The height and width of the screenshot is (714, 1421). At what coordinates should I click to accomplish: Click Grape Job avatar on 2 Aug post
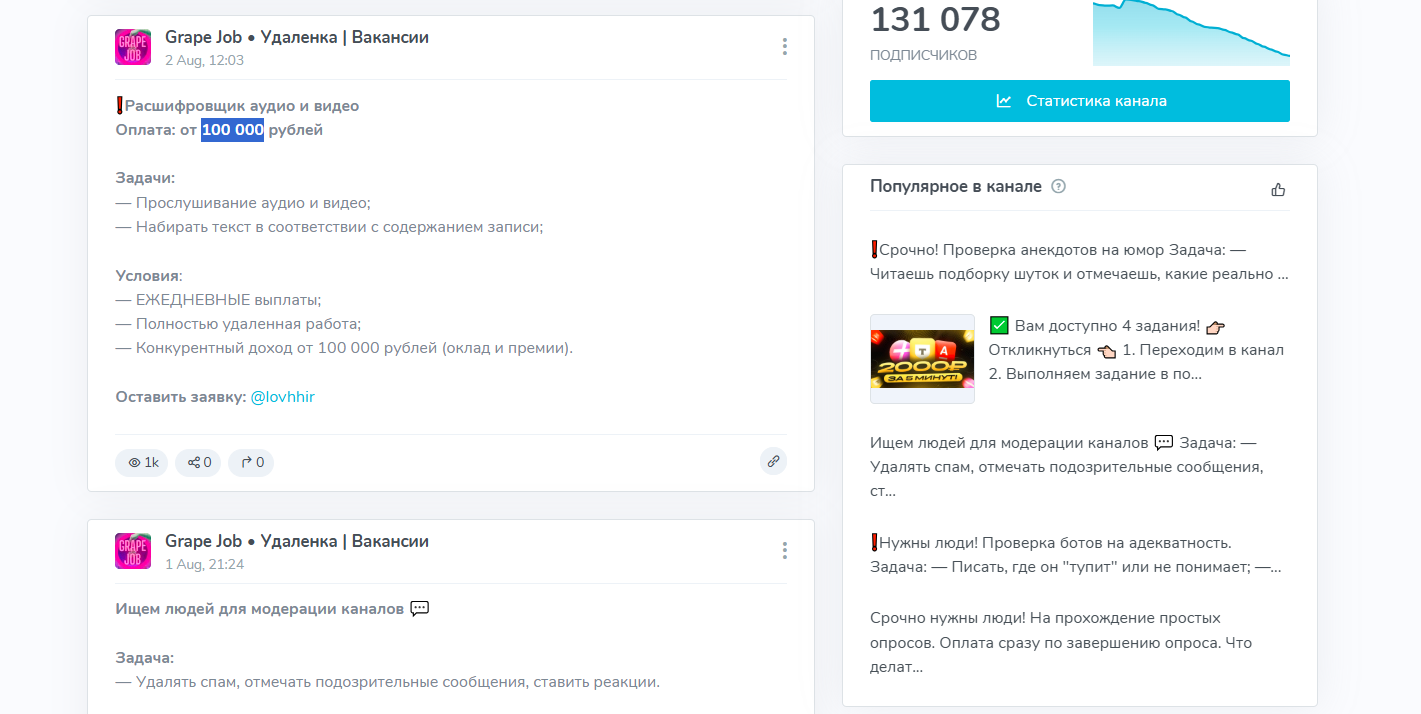pyautogui.click(x=133, y=47)
